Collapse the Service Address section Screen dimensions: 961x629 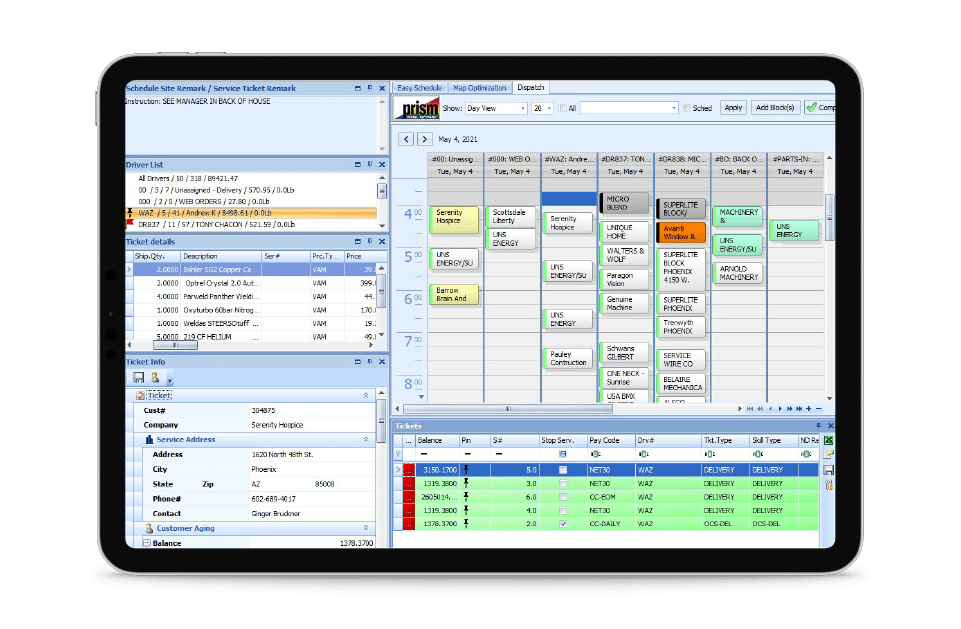click(365, 439)
